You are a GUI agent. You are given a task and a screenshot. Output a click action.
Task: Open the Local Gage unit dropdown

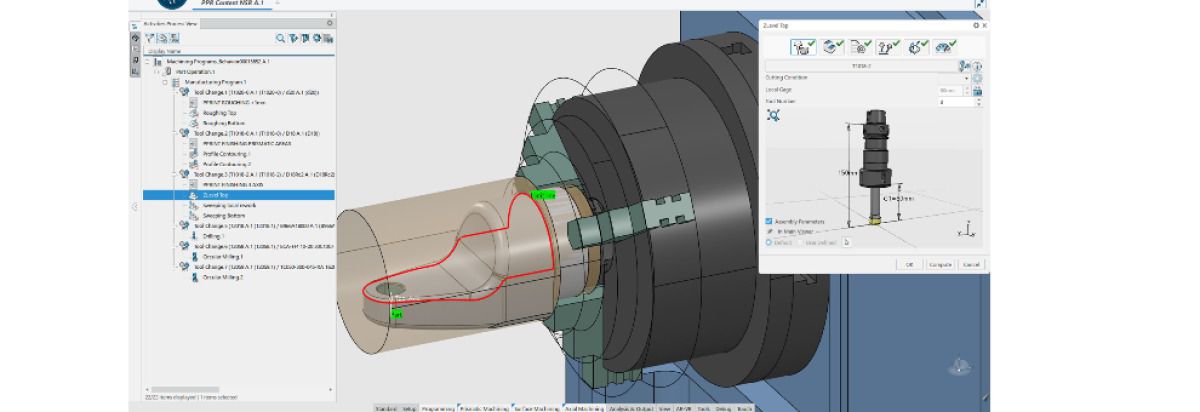[x=966, y=90]
